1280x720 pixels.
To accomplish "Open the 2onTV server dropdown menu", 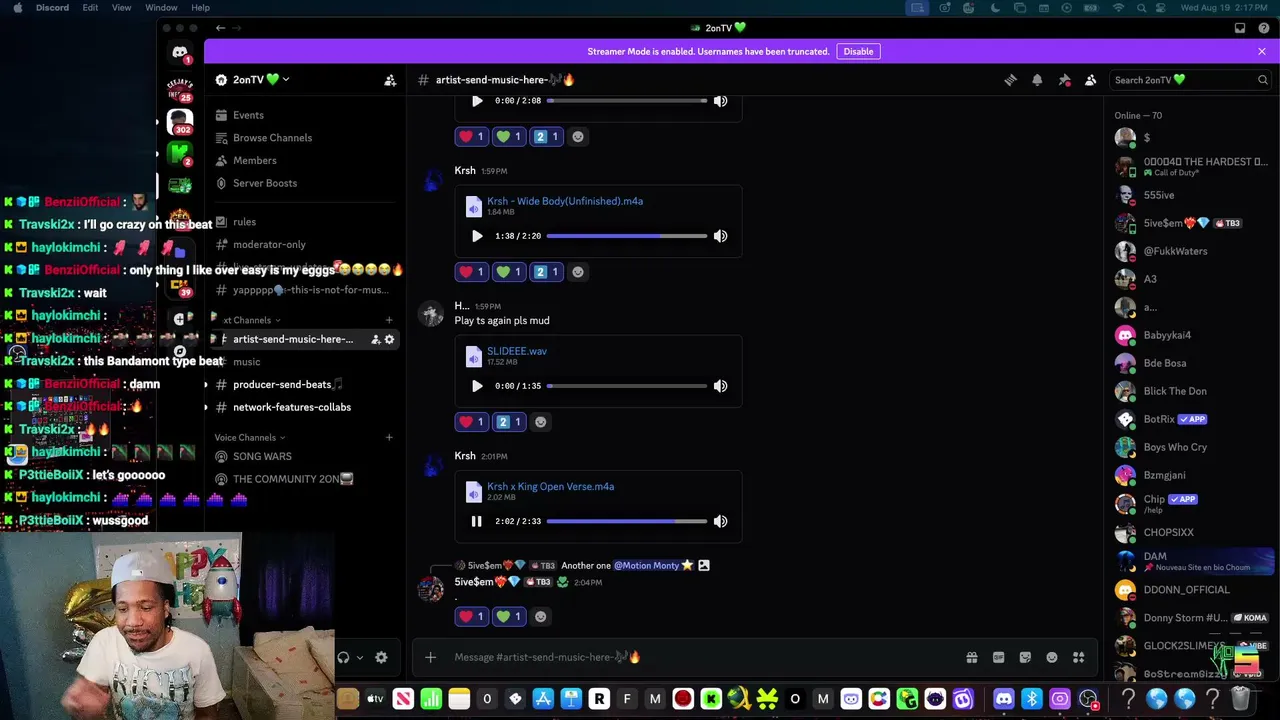I will point(261,80).
